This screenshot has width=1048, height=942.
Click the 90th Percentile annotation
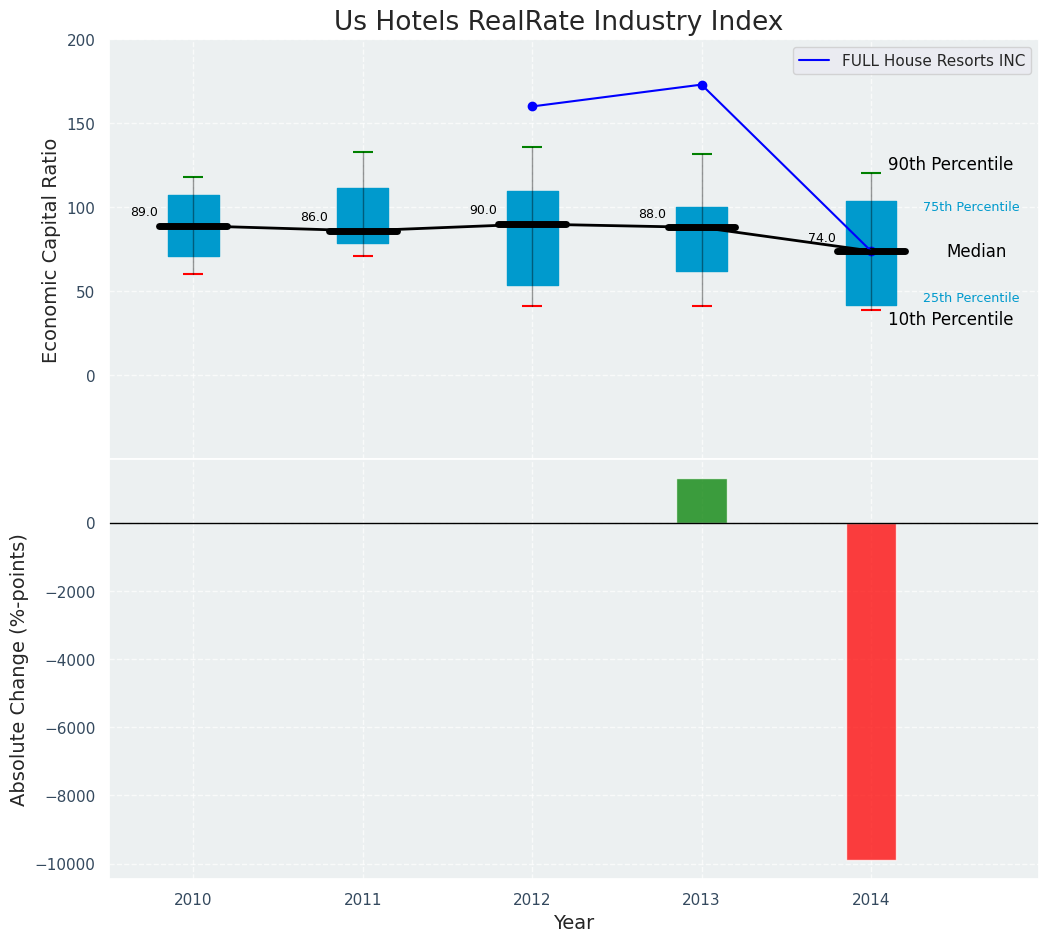coord(950,164)
